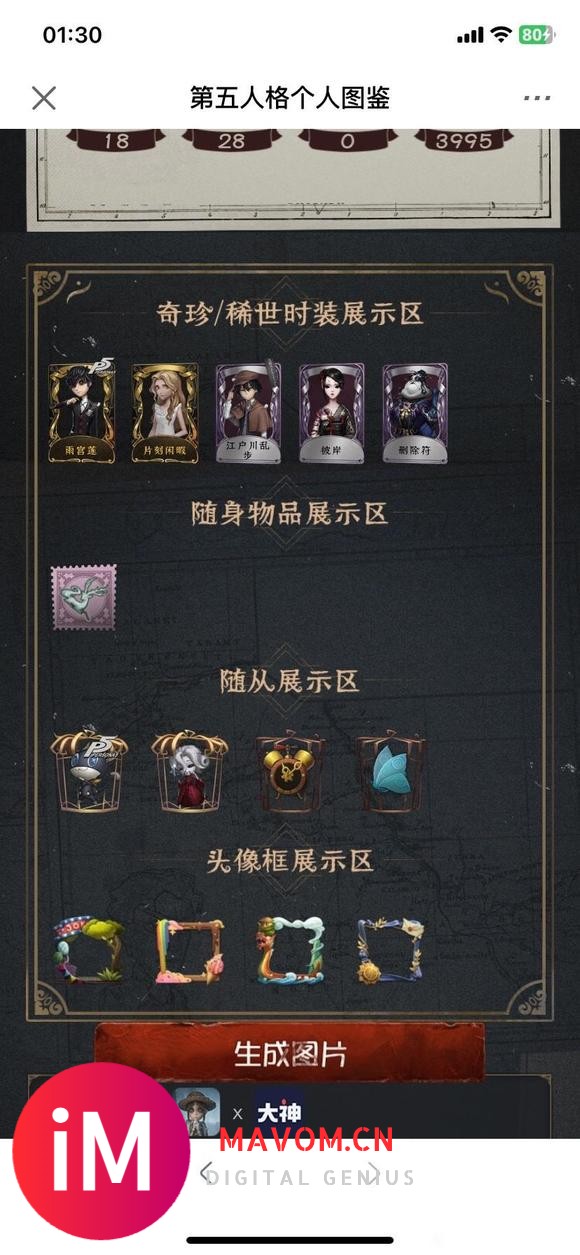
Task: Open the three-dots more menu
Action: click(537, 98)
